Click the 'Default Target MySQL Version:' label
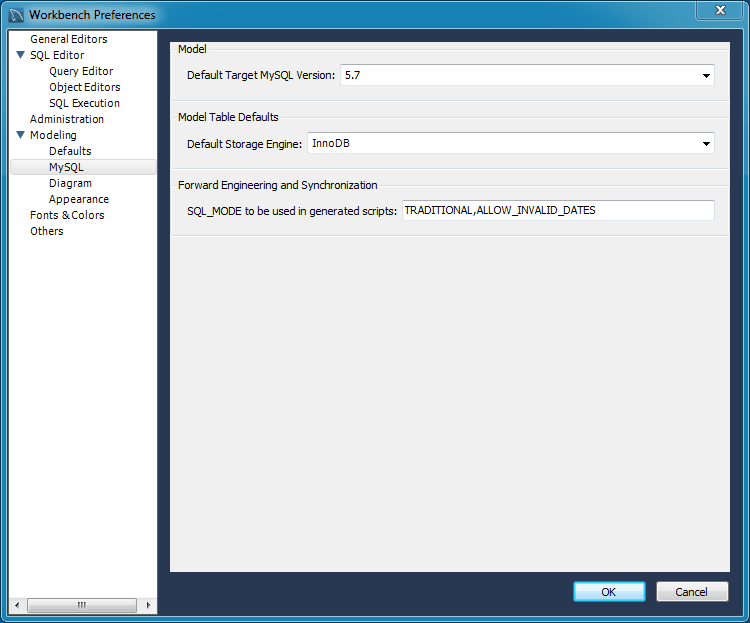The width and height of the screenshot is (750, 623). tap(261, 76)
